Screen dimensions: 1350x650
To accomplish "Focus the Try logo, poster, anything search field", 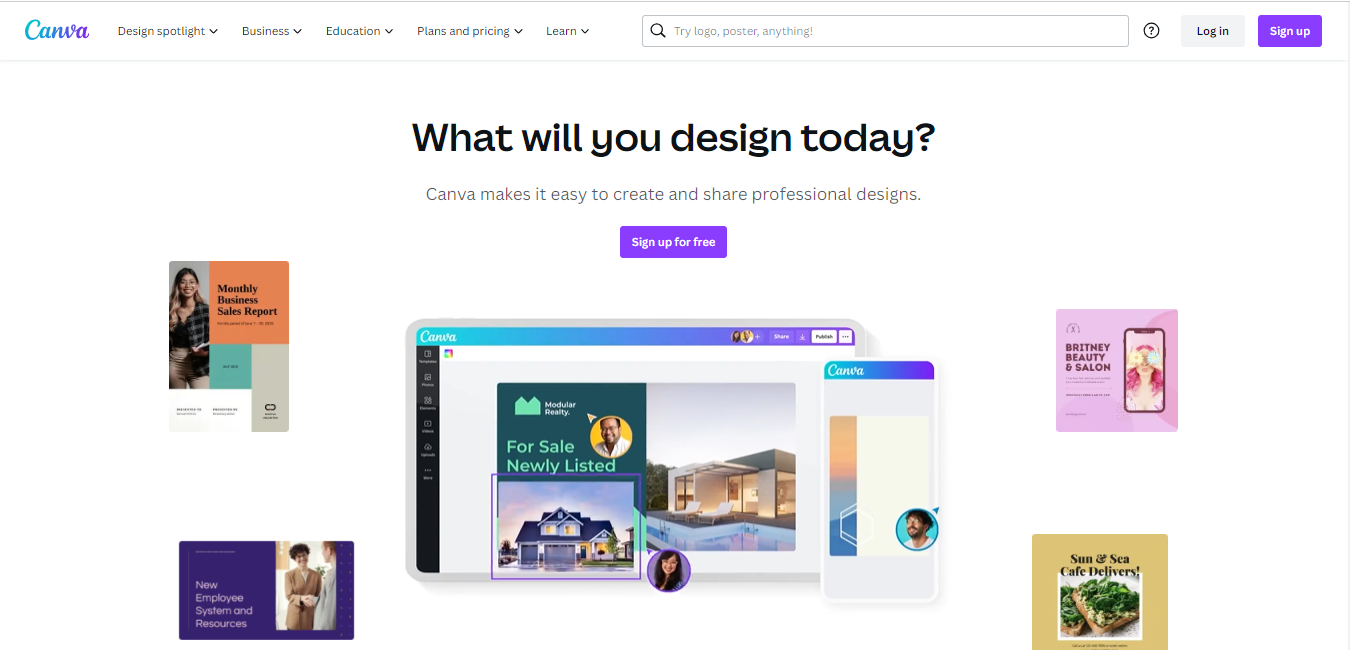I will tap(885, 31).
